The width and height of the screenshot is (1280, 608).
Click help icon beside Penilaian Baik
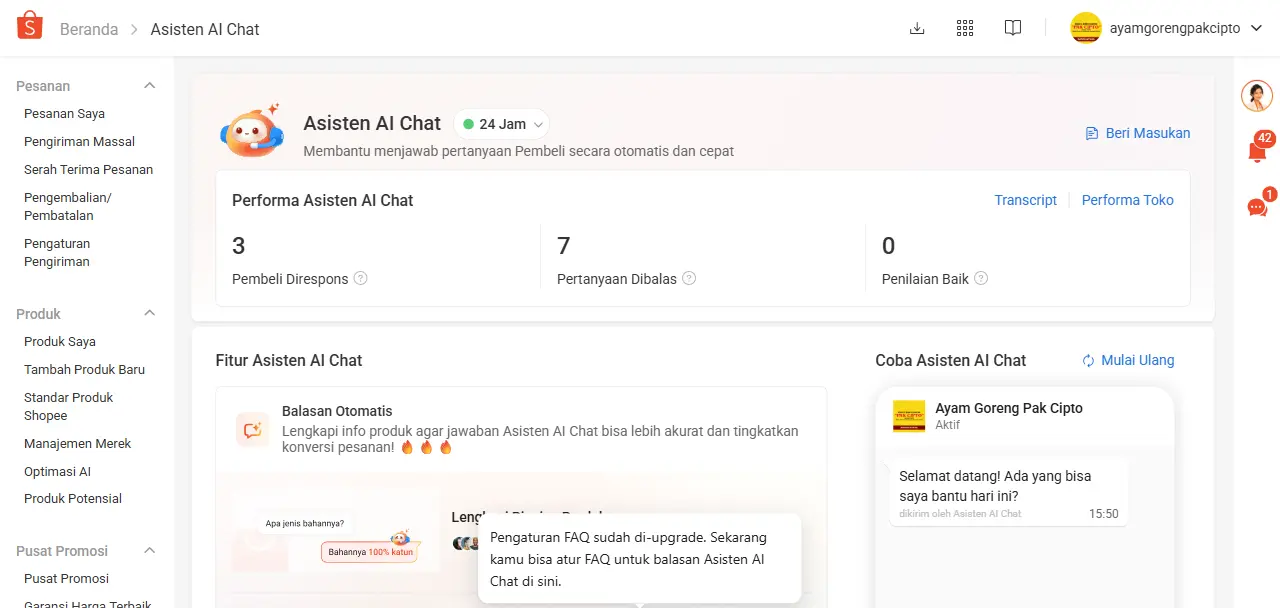point(981,278)
